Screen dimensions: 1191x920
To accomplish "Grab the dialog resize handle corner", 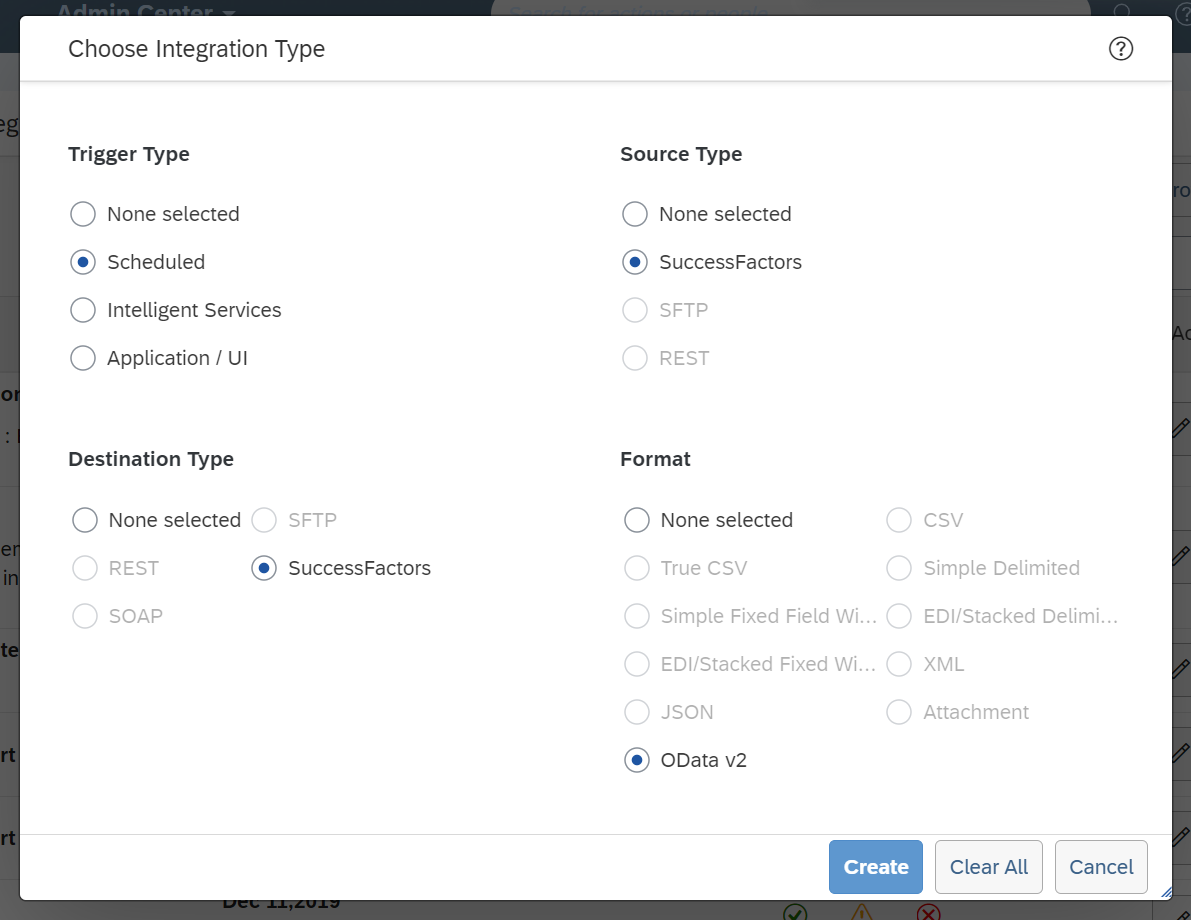I will click(1166, 893).
